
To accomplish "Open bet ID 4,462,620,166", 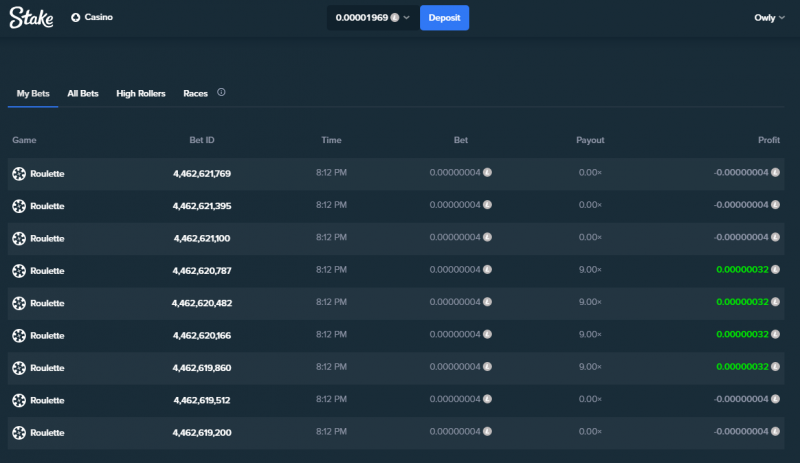I will tap(202, 336).
